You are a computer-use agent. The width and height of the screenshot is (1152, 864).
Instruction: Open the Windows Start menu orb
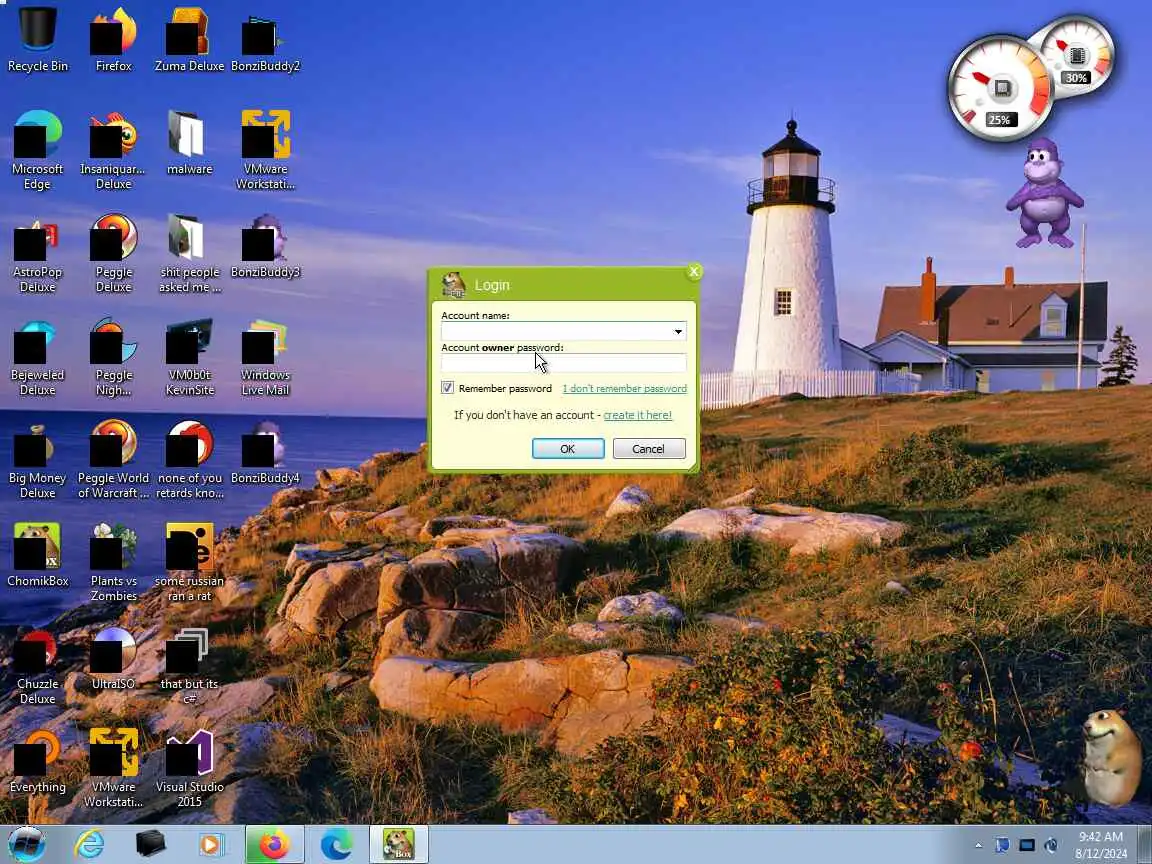[x=27, y=844]
